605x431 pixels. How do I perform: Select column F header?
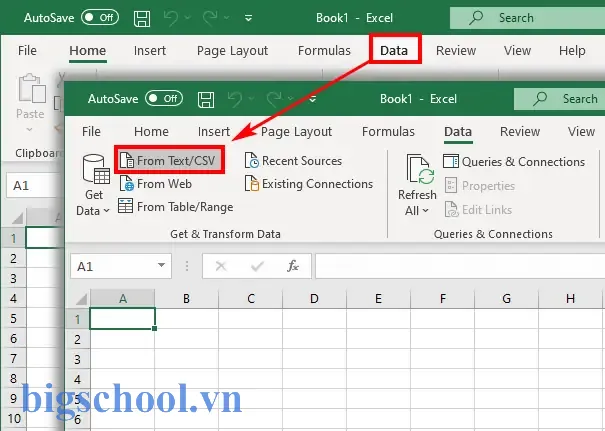point(442,299)
